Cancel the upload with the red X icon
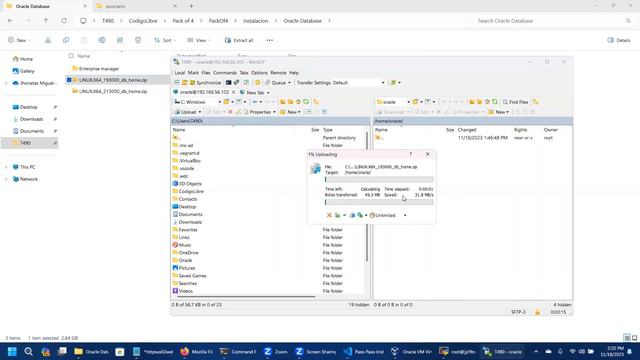The width and height of the screenshot is (640, 360). pos(329,215)
